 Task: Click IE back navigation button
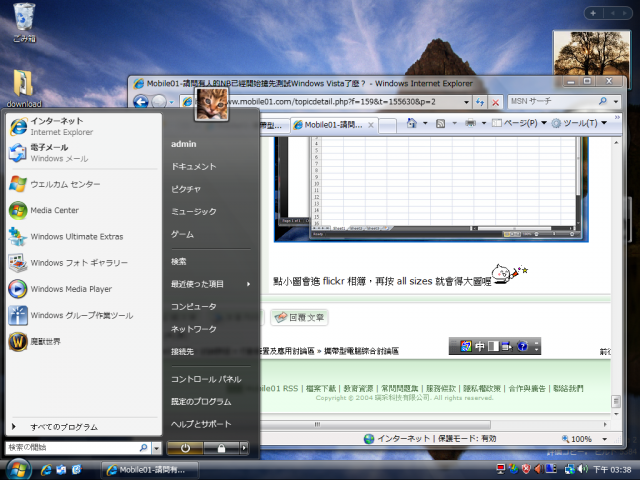(141, 101)
